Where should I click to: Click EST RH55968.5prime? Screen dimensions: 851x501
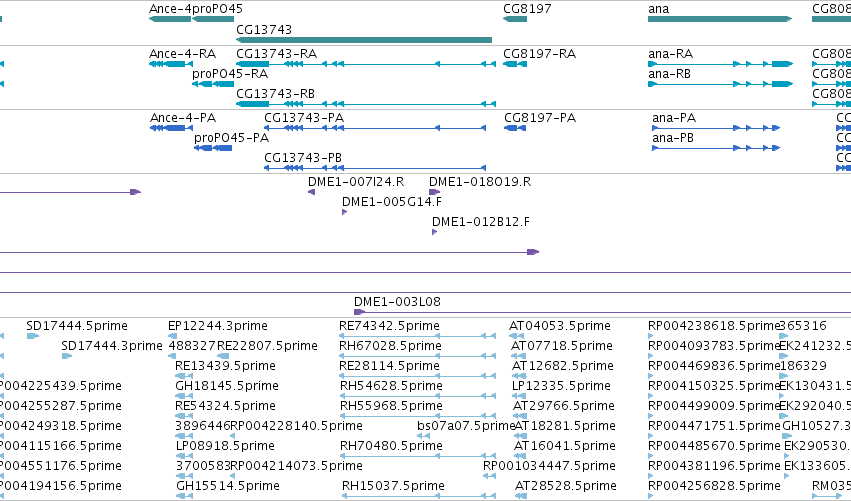tap(418, 416)
